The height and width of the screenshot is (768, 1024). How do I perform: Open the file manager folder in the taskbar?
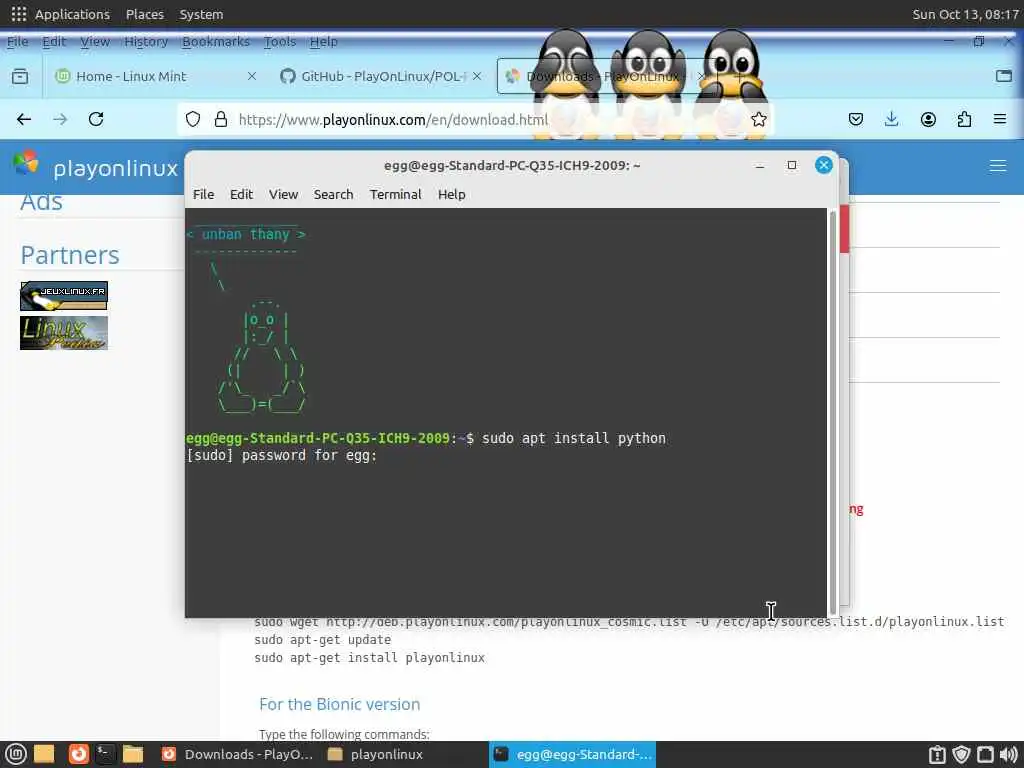[x=133, y=754]
